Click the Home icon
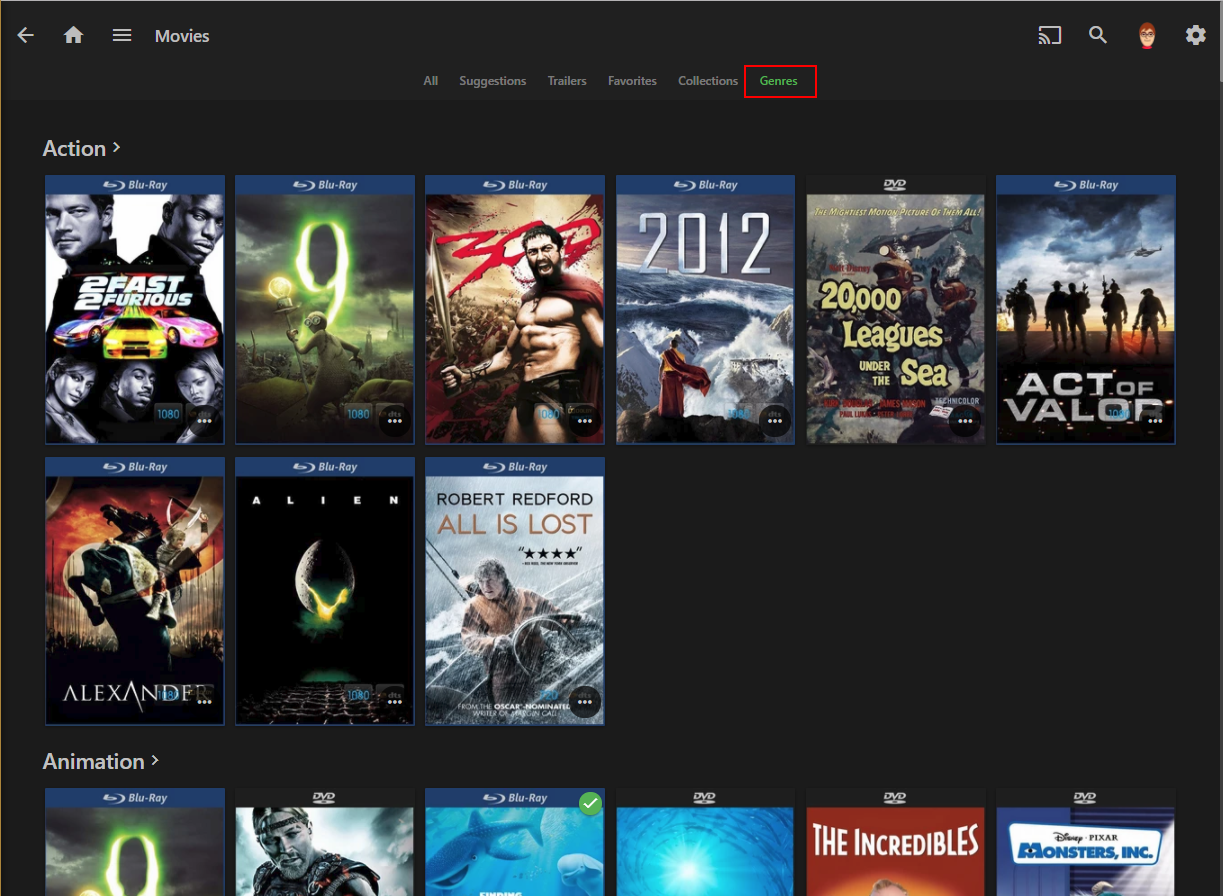The width and height of the screenshot is (1223, 896). tap(73, 34)
